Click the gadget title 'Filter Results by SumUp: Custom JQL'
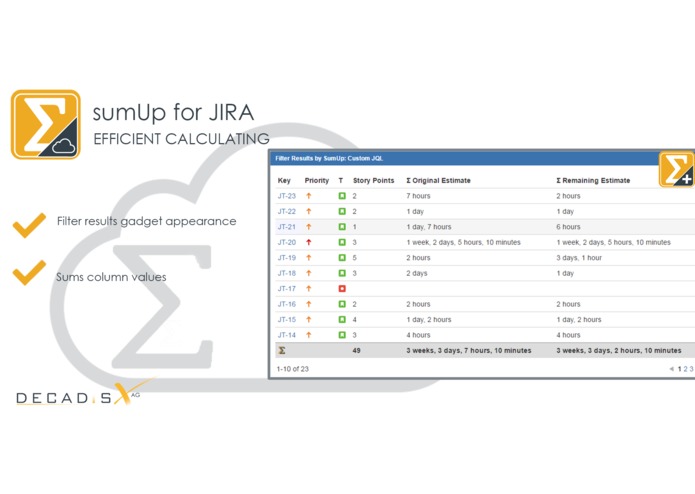This screenshot has height=494, width=695. [329, 158]
